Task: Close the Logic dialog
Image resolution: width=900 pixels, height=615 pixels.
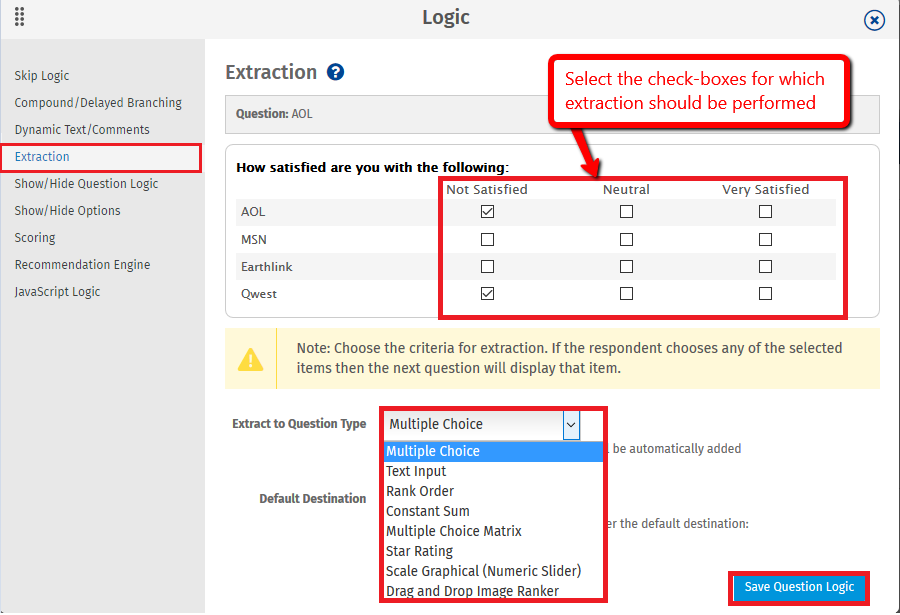Action: tap(875, 19)
